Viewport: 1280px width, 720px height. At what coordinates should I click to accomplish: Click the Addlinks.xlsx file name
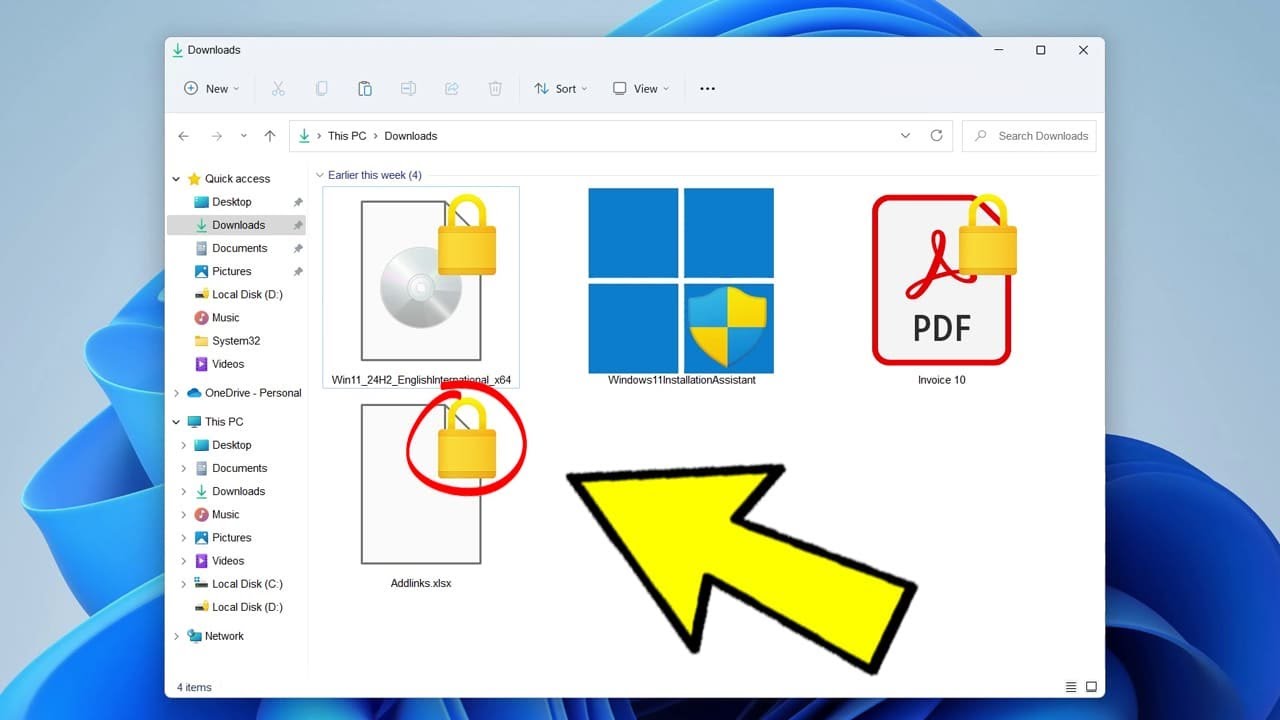coord(421,583)
